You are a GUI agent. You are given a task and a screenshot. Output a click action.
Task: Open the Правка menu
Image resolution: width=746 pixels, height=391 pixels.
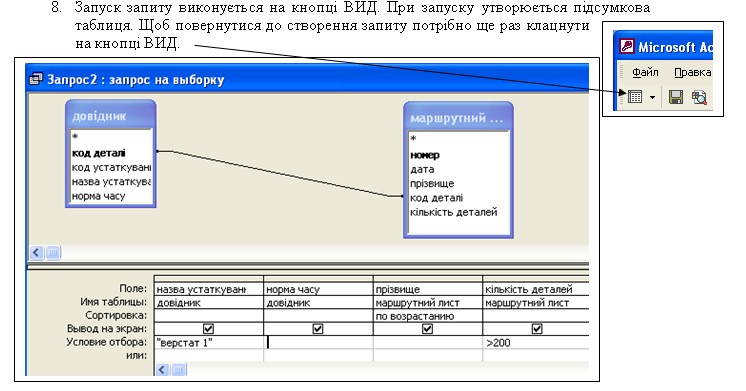(x=692, y=72)
